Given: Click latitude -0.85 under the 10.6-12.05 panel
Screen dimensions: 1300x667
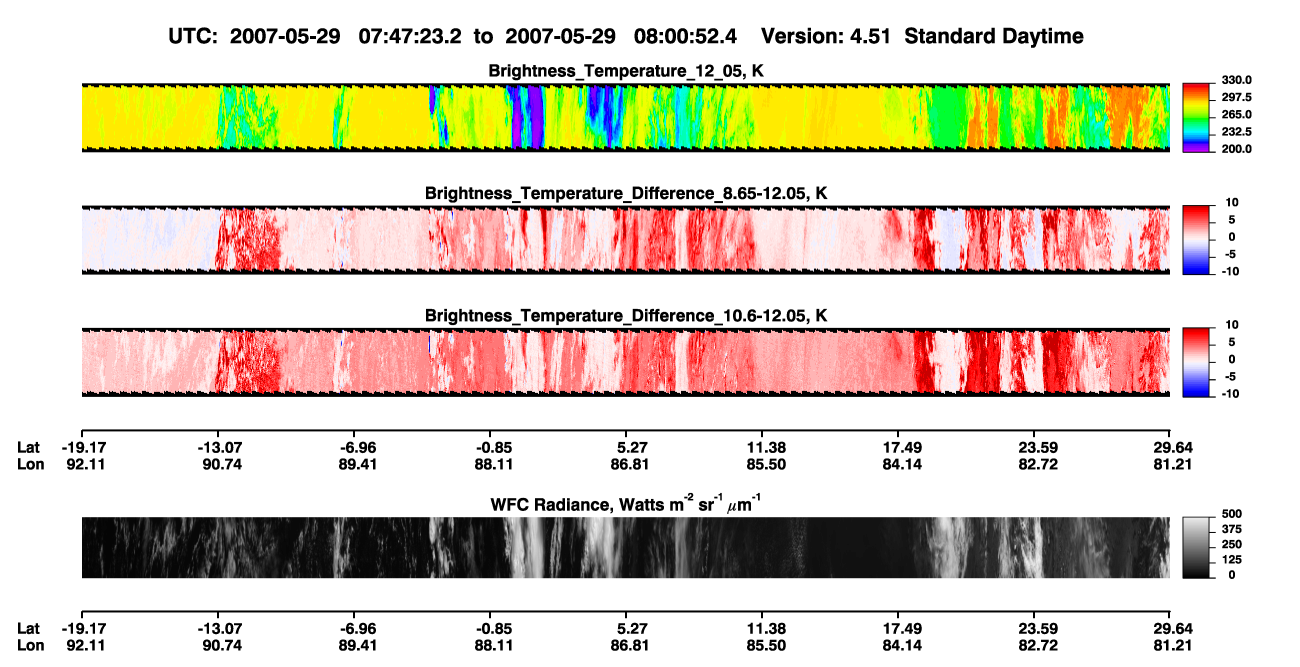Looking at the screenshot, I should pyautogui.click(x=492, y=448).
